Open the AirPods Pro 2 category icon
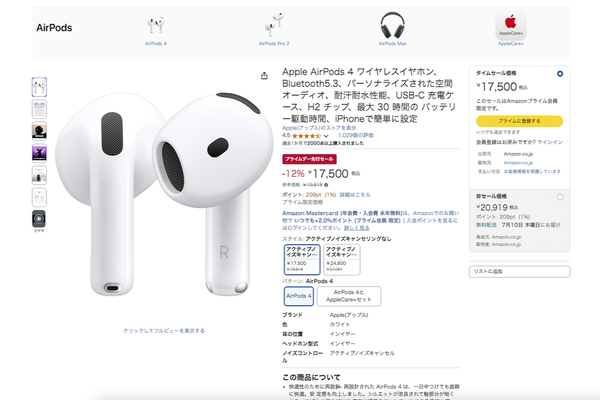The width and height of the screenshot is (600, 400). coord(274,24)
